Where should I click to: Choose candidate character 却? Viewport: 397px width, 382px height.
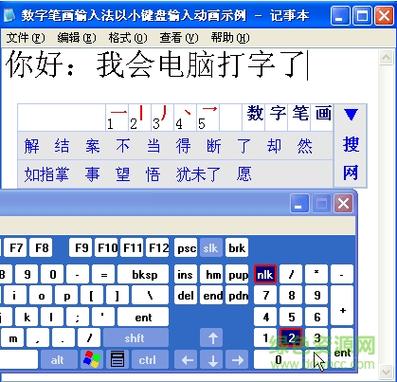pos(274,146)
